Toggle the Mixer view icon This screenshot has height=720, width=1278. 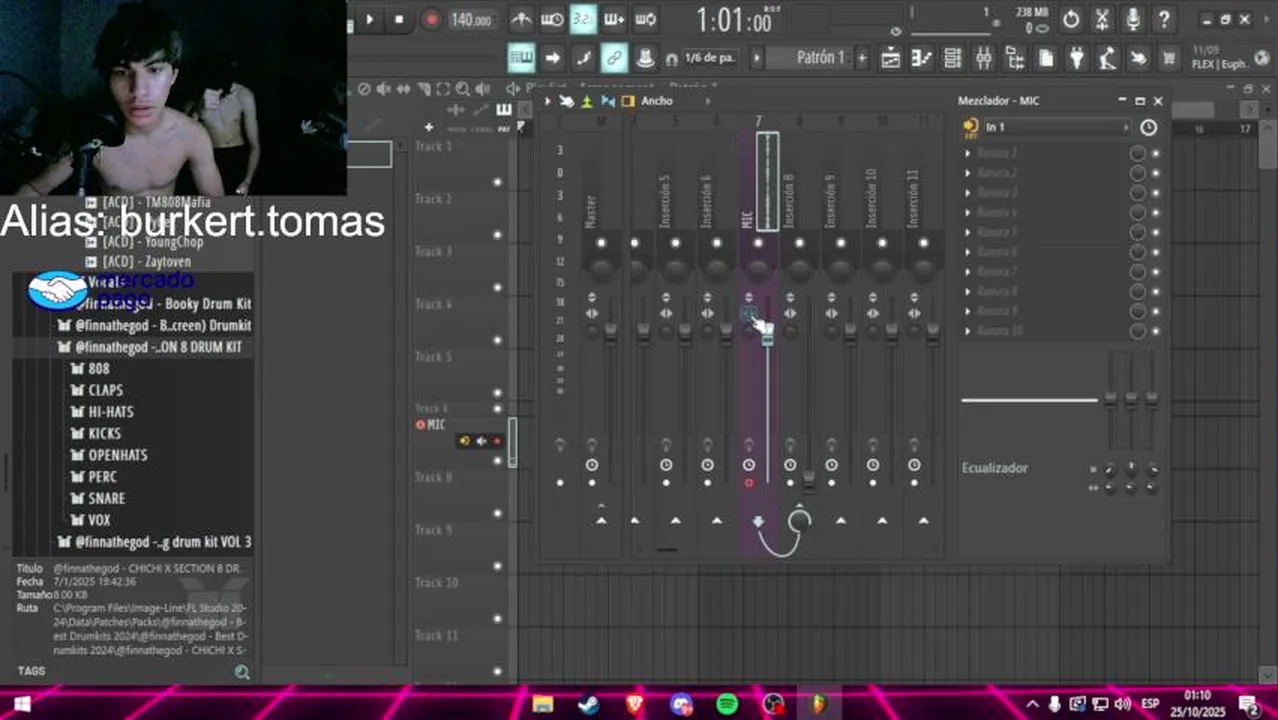[x=983, y=59]
